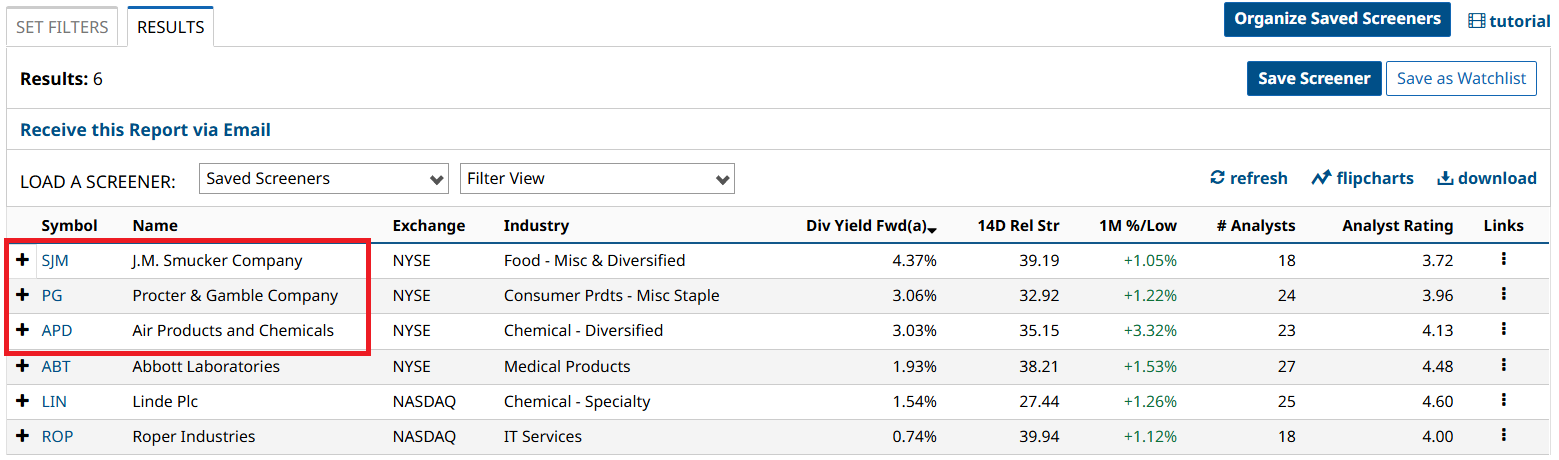
Task: Click the download icon
Action: pyautogui.click(x=1445, y=178)
